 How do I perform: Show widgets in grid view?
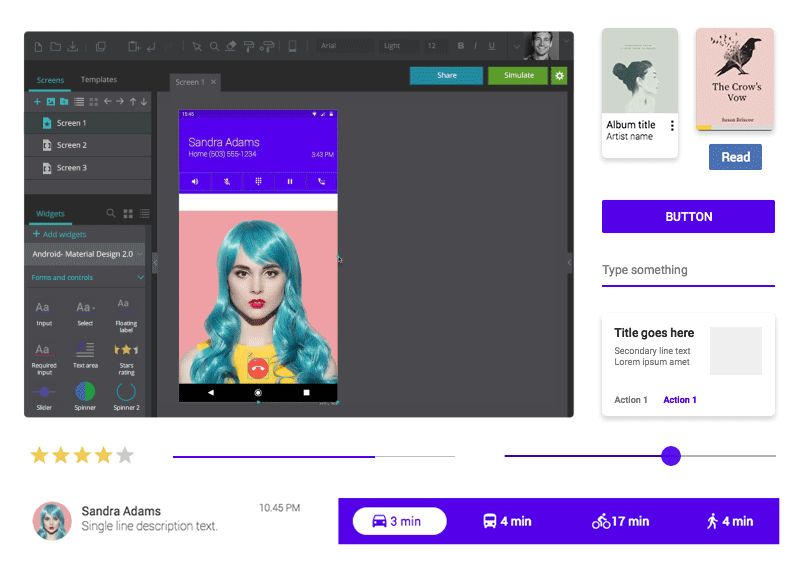pos(128,213)
